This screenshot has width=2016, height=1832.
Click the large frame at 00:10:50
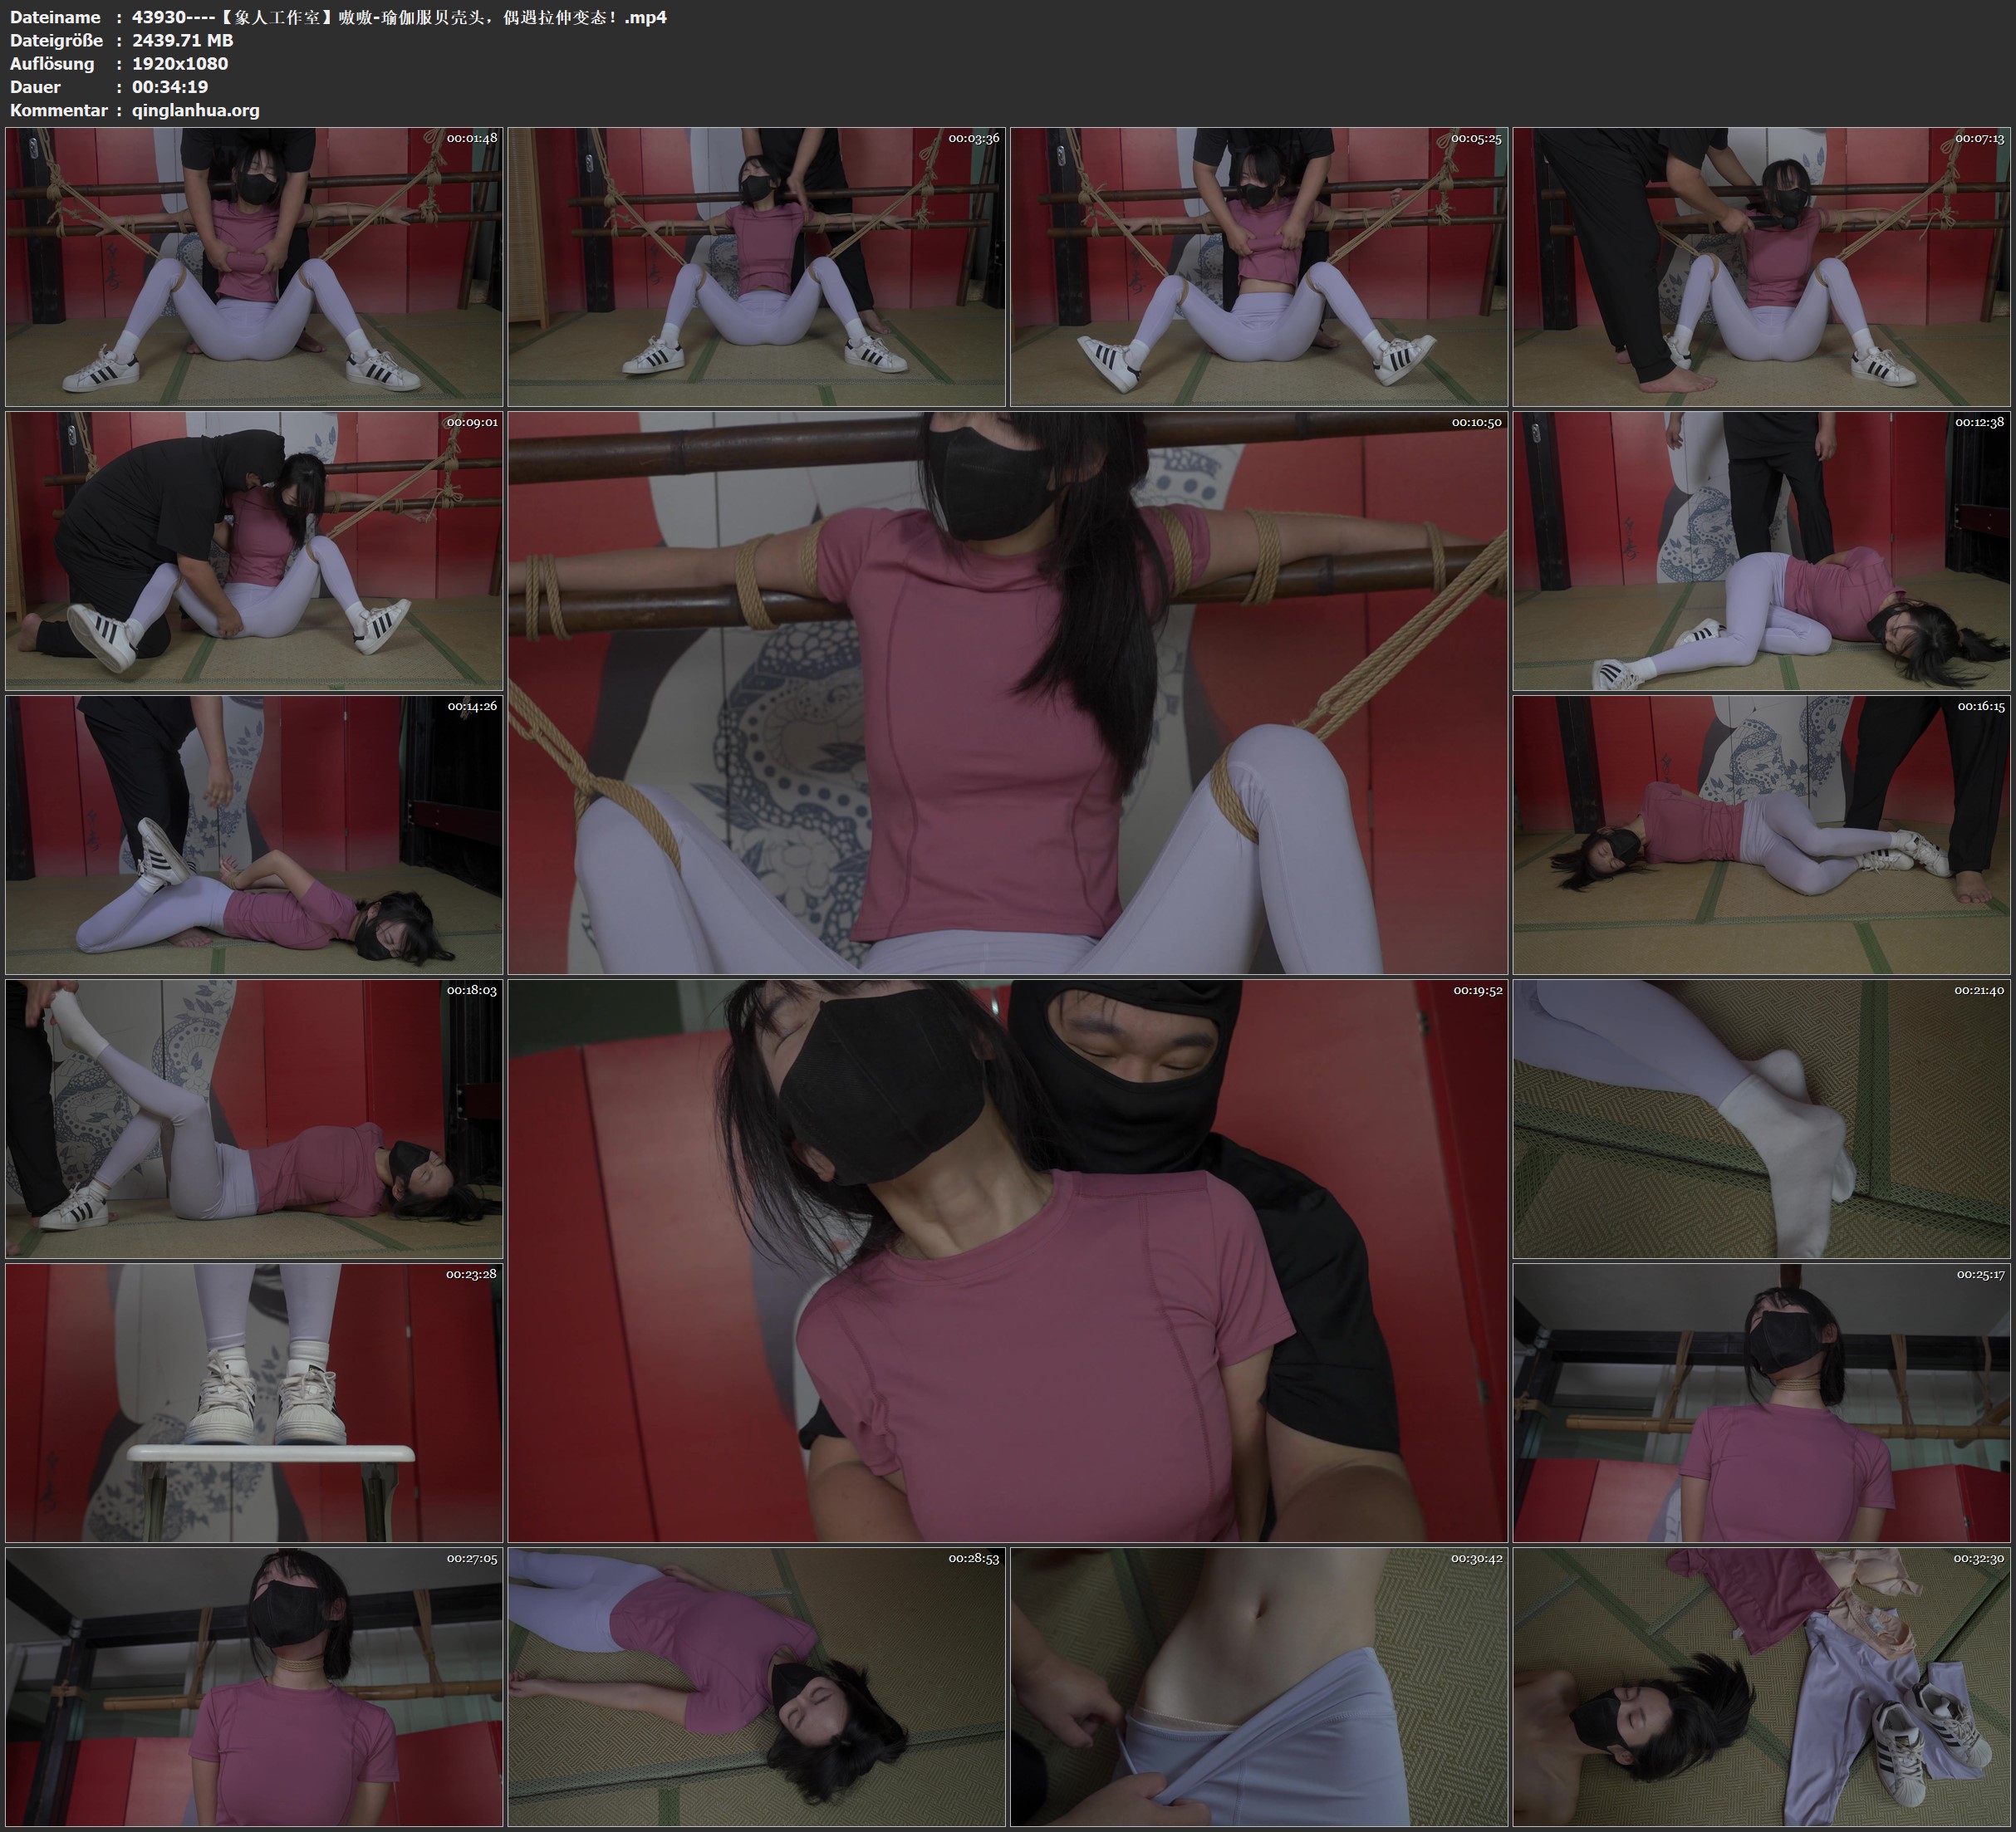pos(1007,692)
